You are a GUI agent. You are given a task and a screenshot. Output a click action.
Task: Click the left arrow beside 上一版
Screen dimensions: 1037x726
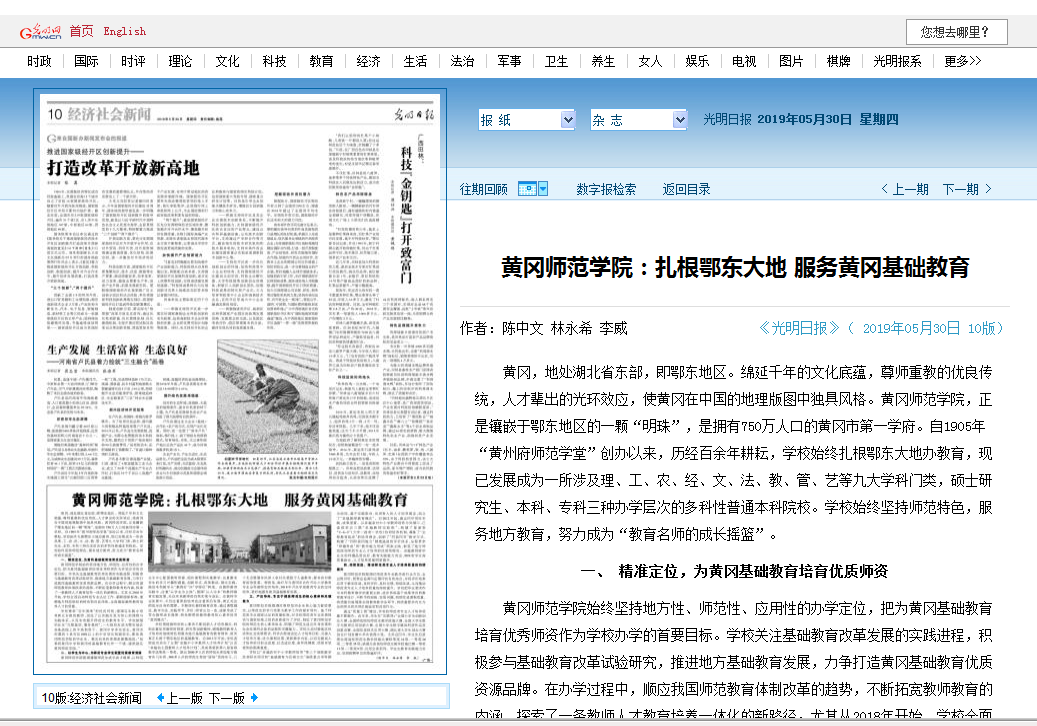[160, 698]
